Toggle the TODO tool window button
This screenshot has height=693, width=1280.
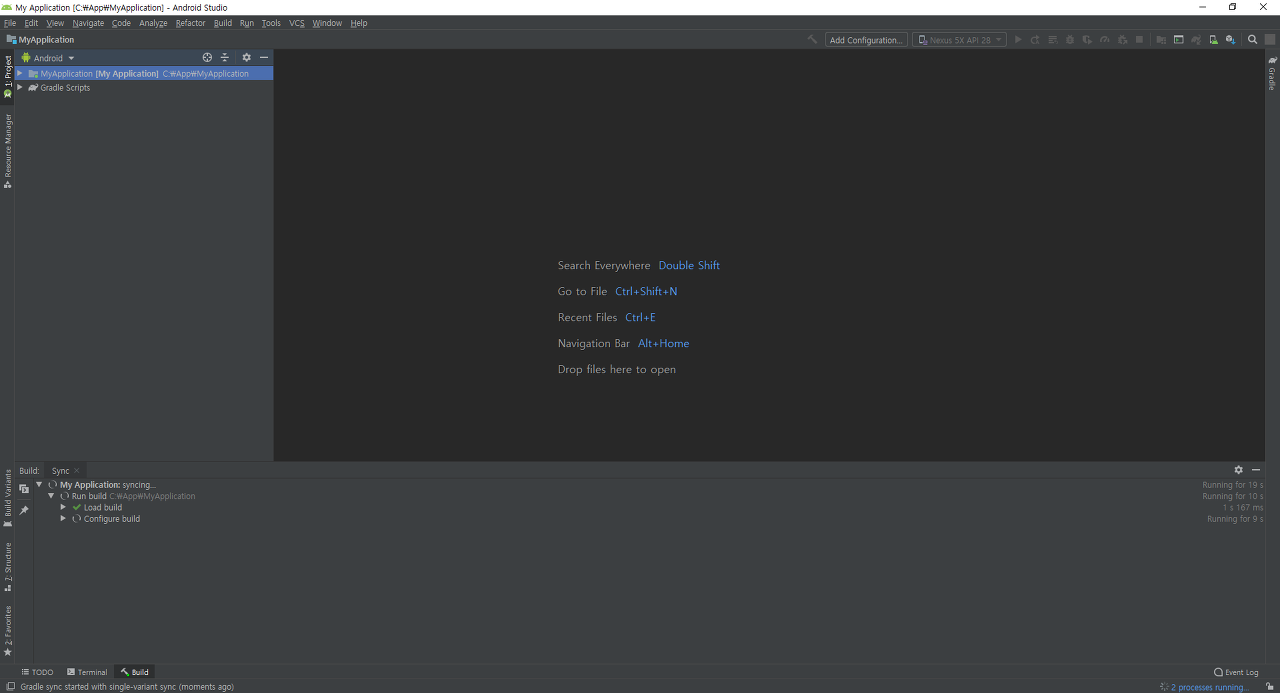tap(37, 672)
